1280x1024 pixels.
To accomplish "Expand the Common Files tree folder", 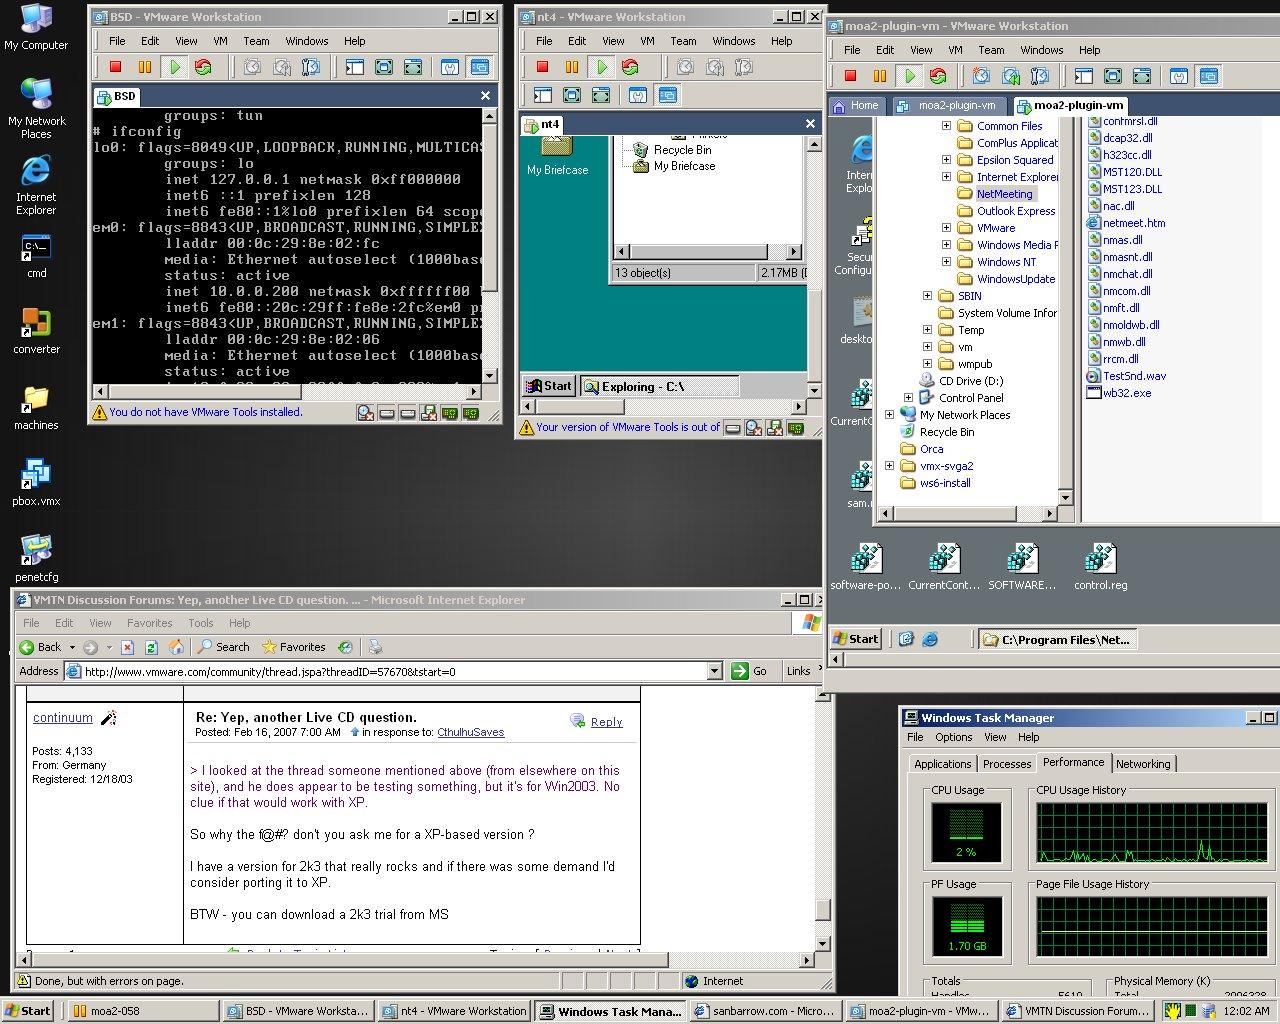I will click(946, 126).
